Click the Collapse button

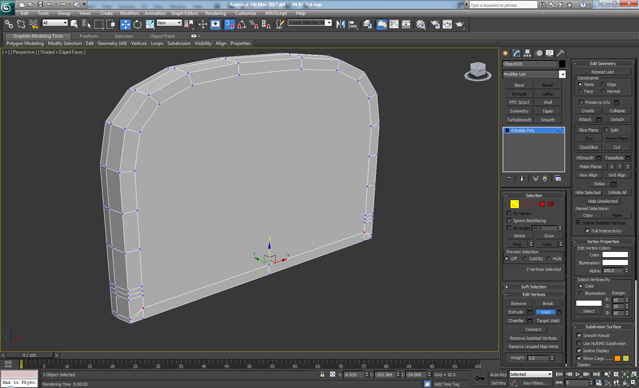click(617, 111)
